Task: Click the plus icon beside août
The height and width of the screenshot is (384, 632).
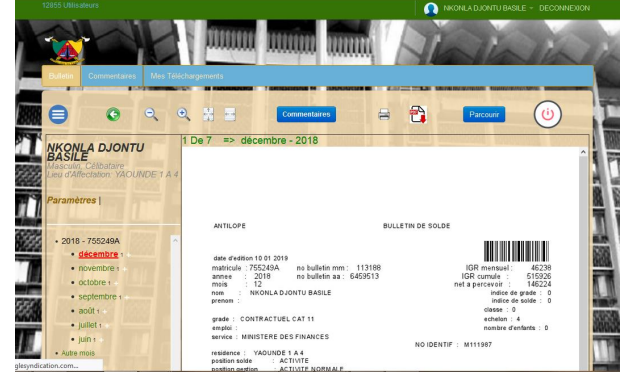Action: tap(105, 311)
